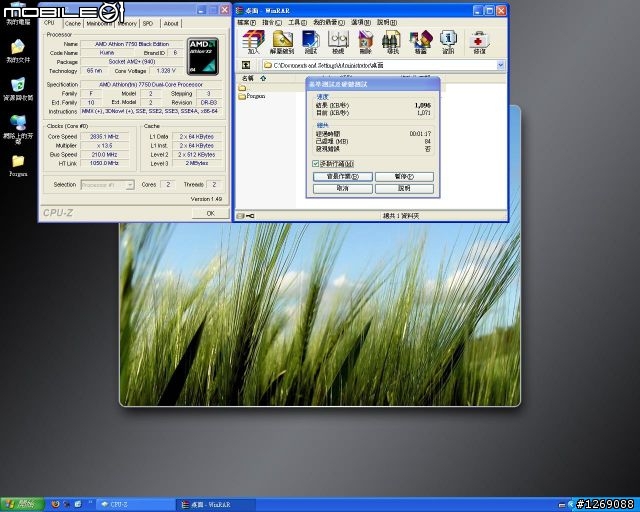Click the 暫停 (Pause) button in benchmark dialog
This screenshot has height=512, width=640.
coord(404,177)
